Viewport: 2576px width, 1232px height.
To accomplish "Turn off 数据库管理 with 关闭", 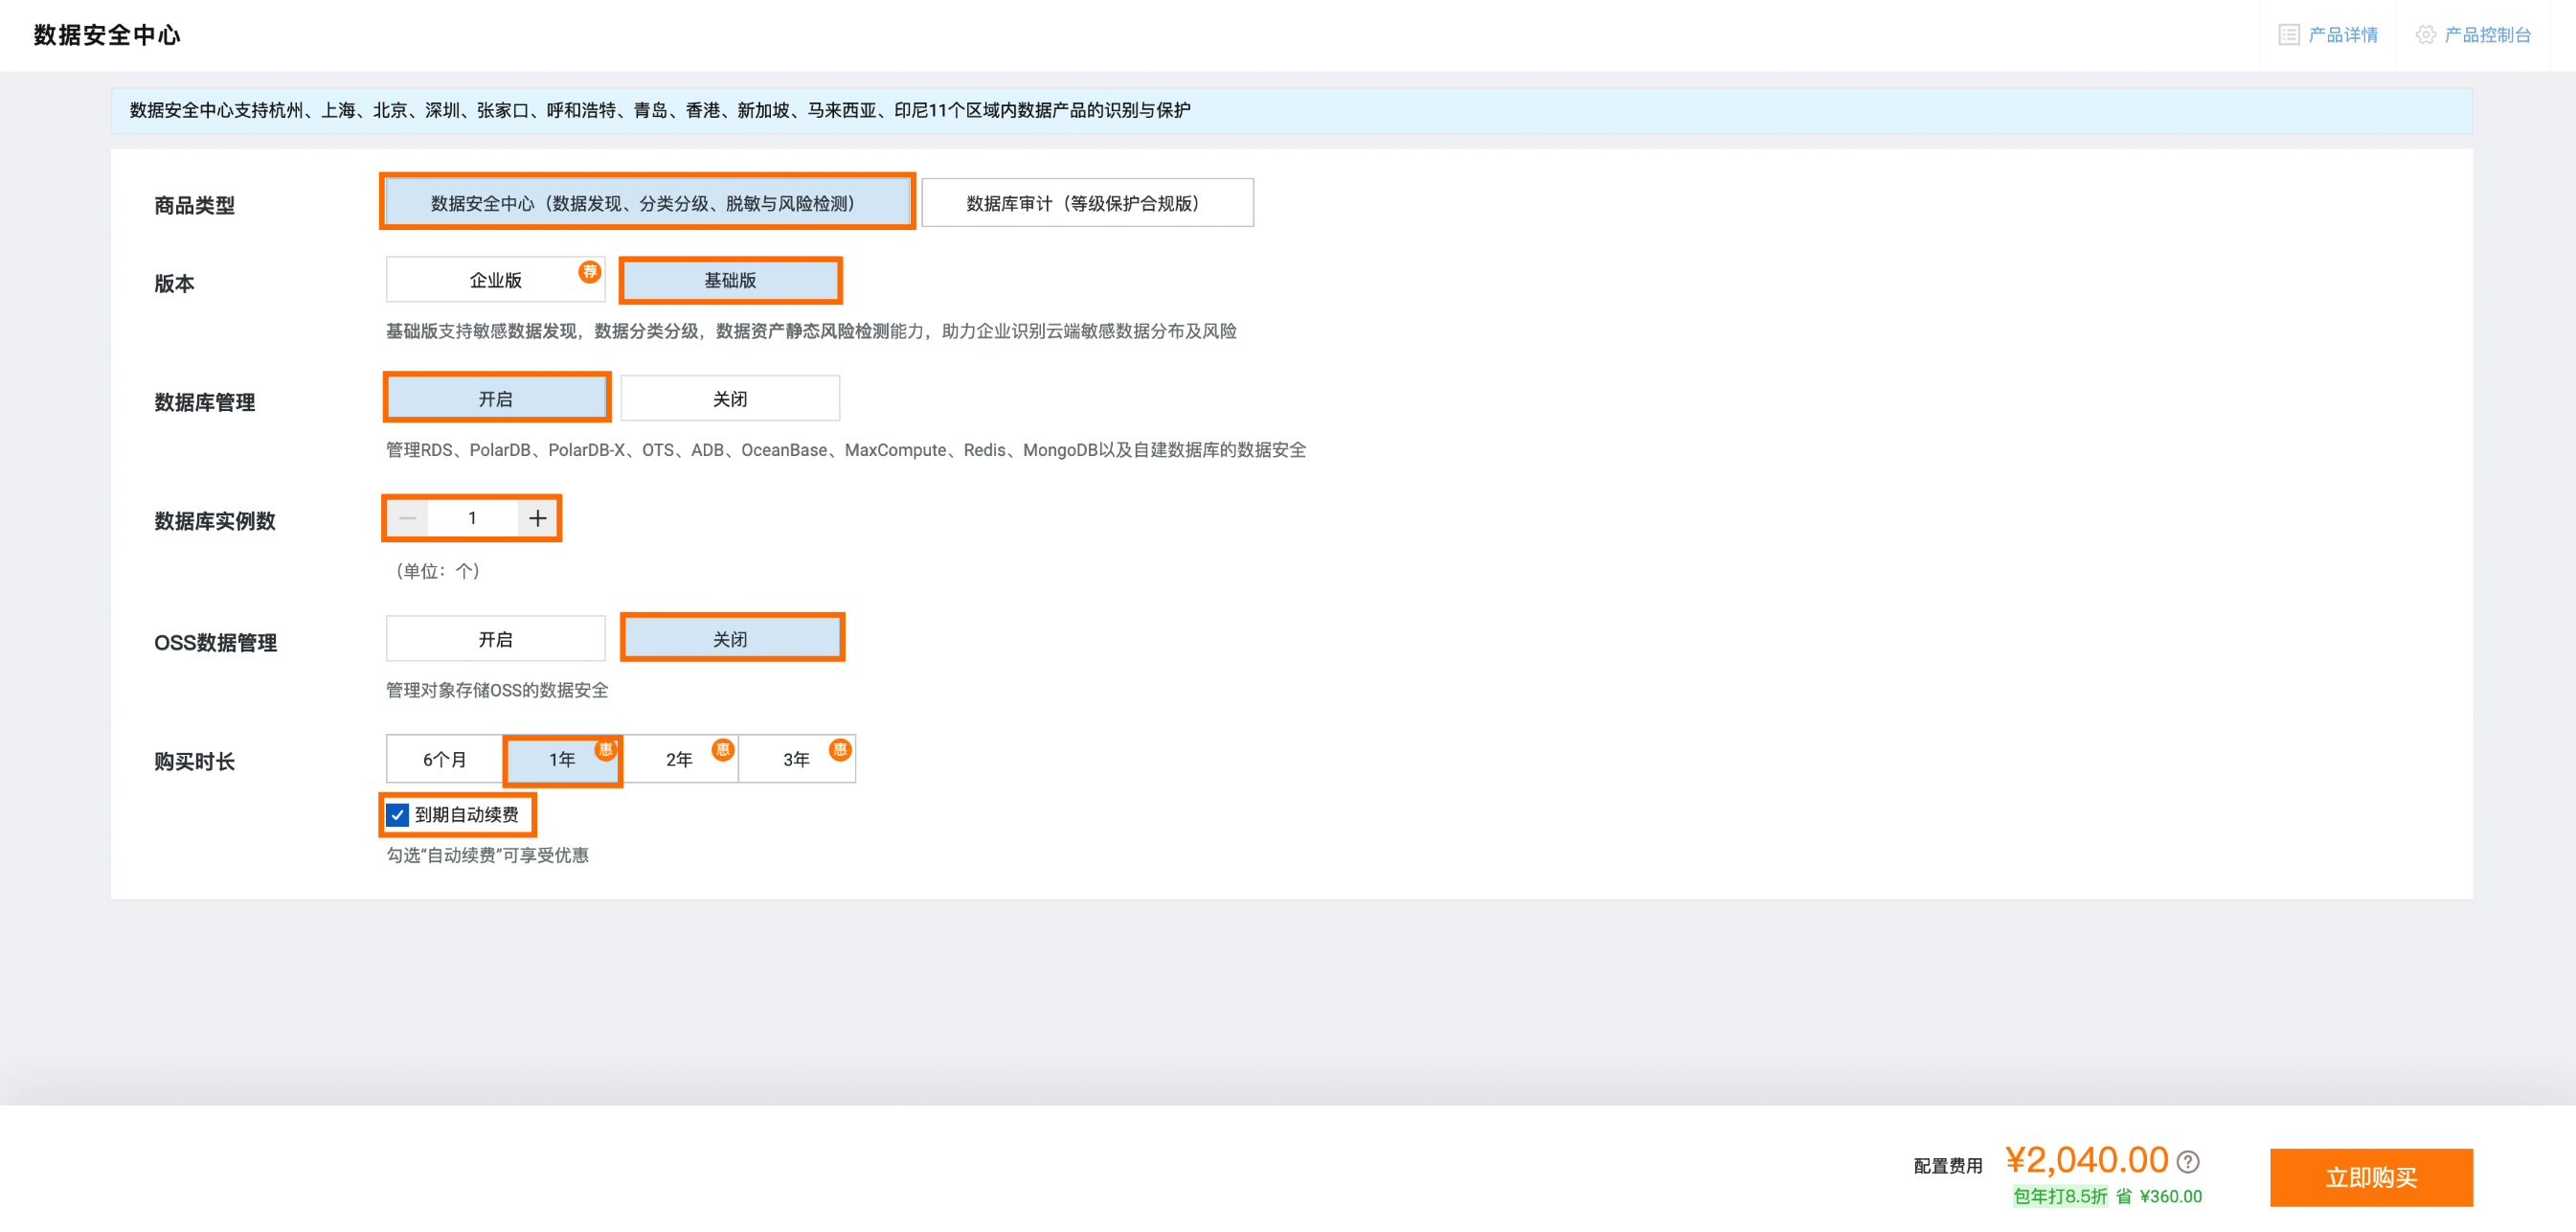I will (730, 399).
